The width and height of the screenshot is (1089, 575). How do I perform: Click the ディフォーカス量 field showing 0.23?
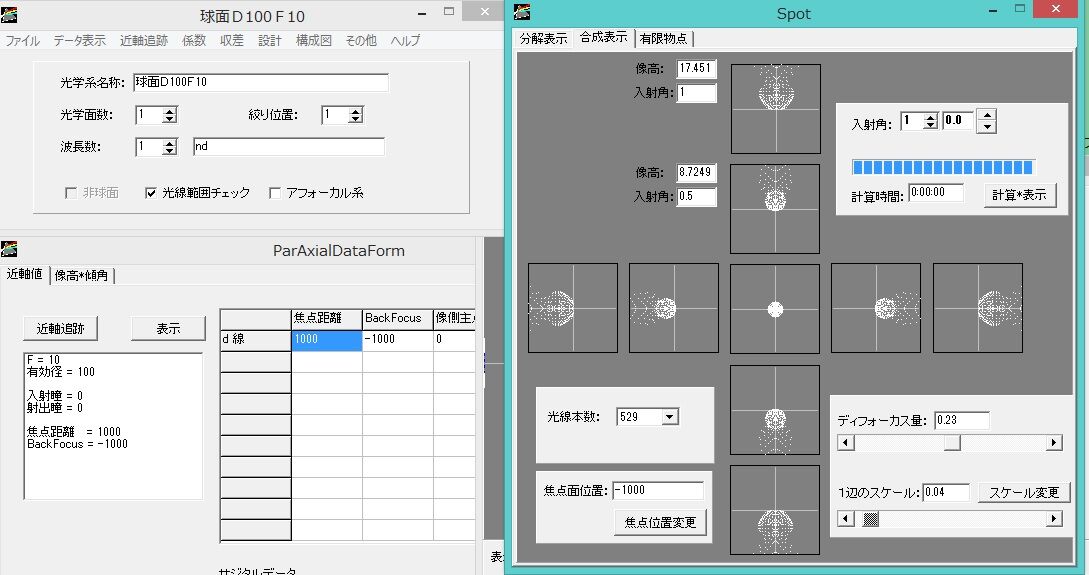tap(962, 421)
